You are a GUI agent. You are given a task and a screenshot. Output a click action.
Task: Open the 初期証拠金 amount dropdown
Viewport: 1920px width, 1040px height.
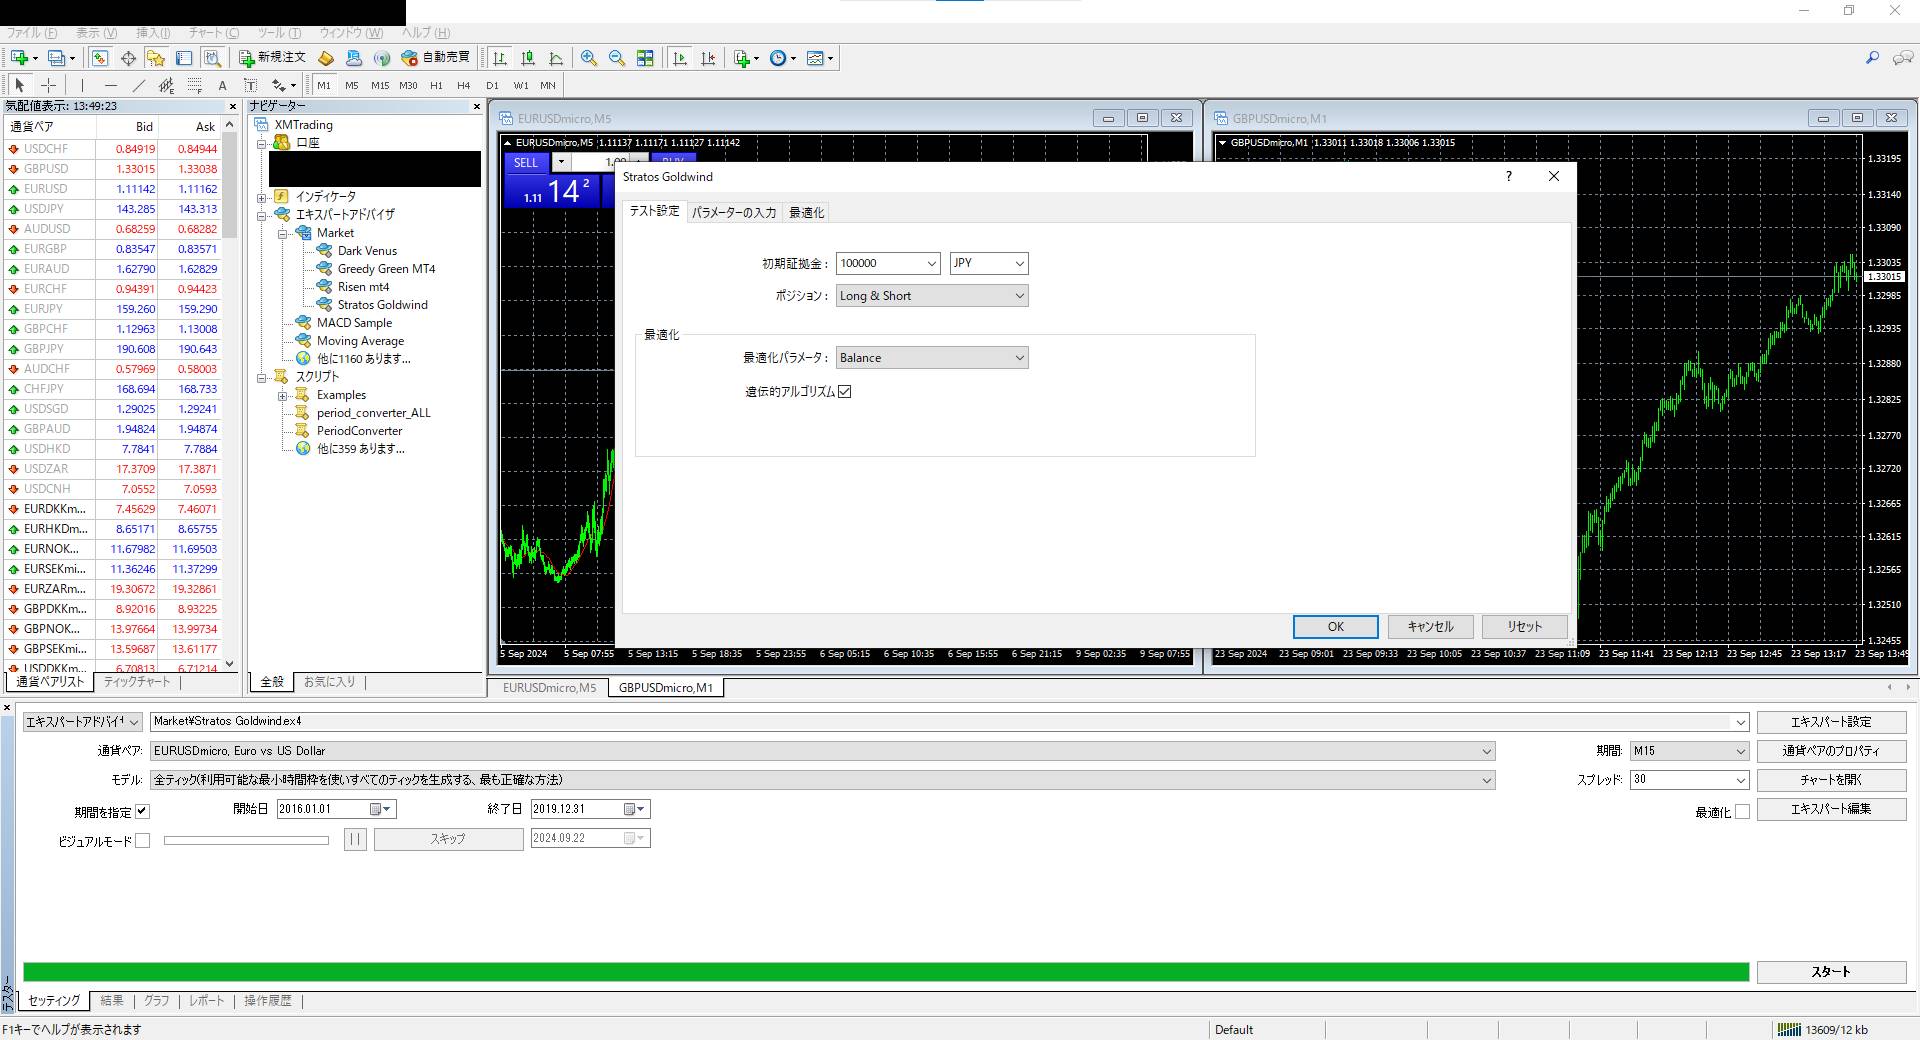coord(931,264)
